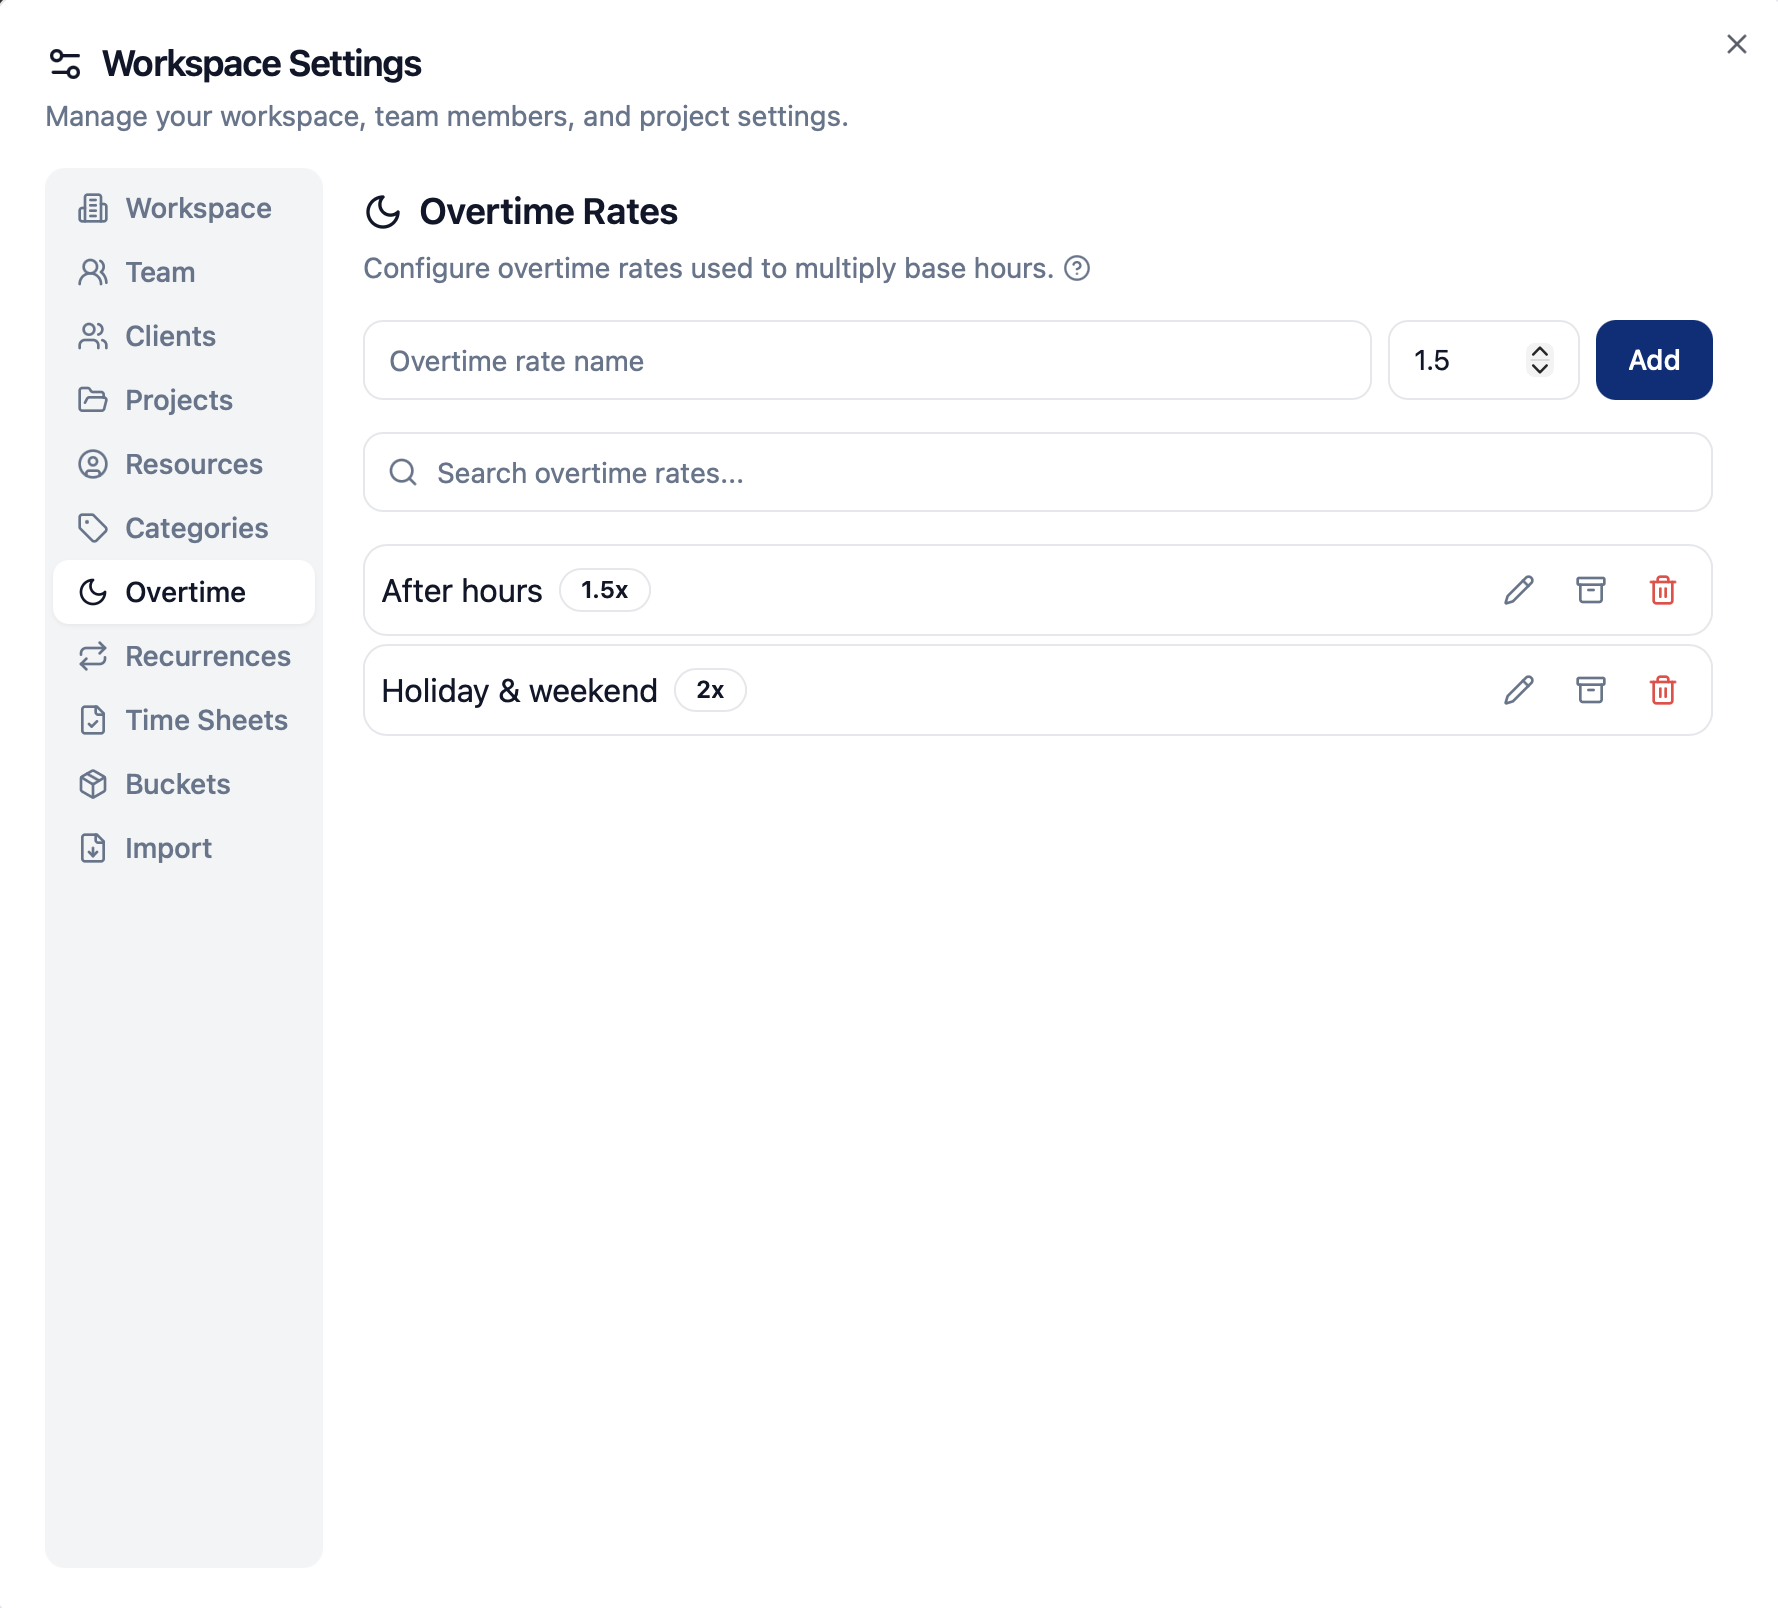Click the Add button
The height and width of the screenshot is (1608, 1778).
[1653, 360]
